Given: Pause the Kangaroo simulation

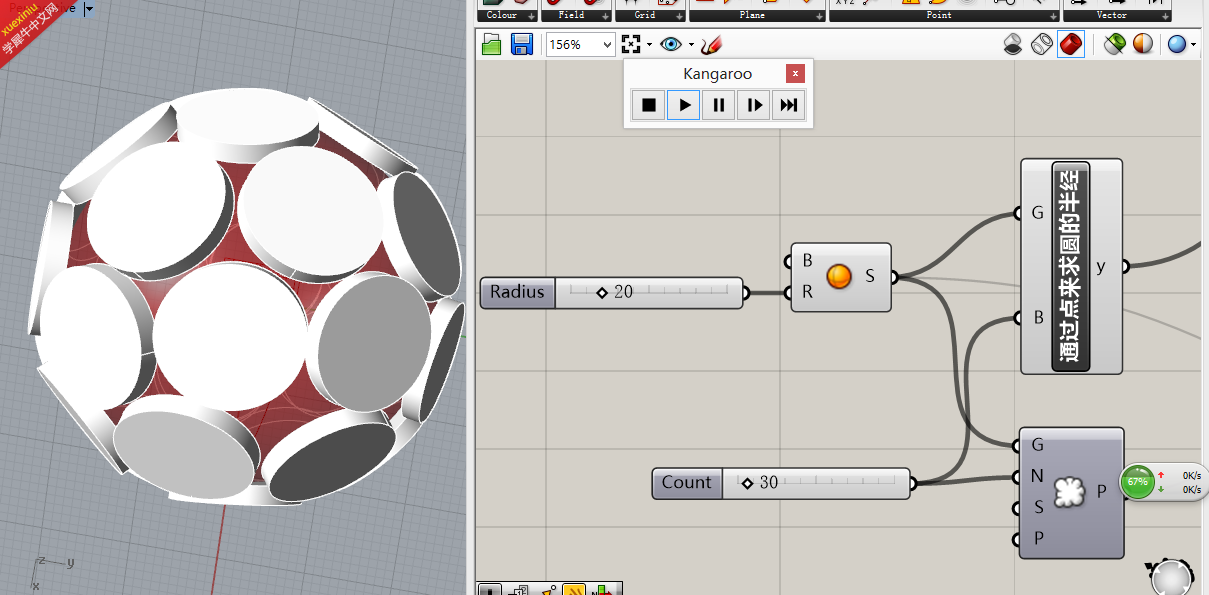Looking at the screenshot, I should point(719,104).
